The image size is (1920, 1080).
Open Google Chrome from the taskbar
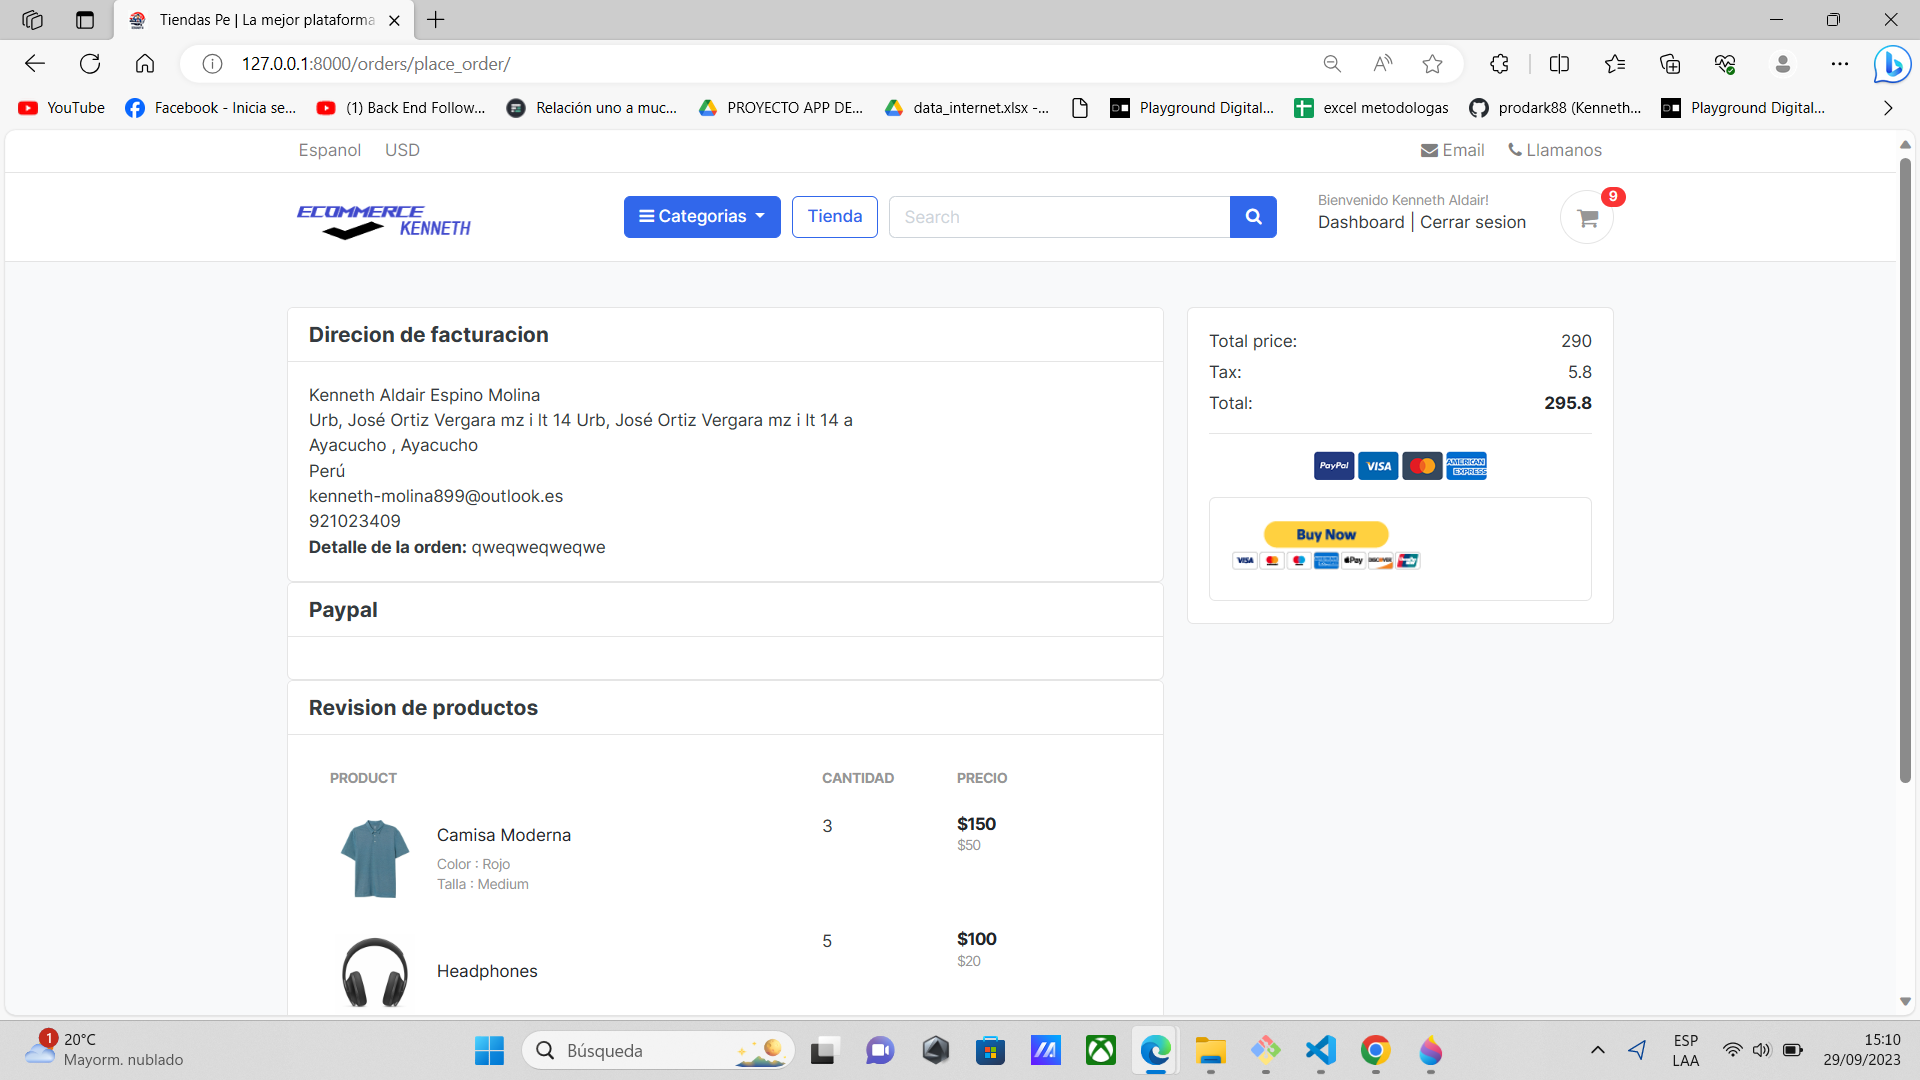click(x=1375, y=1051)
